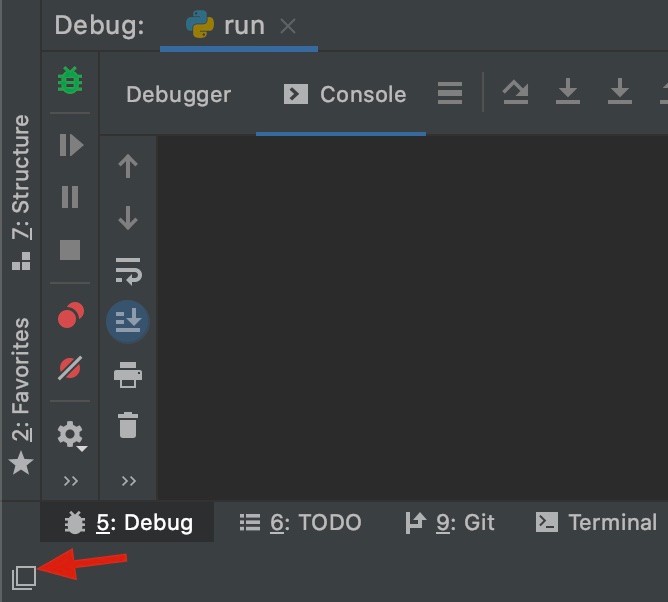Go up the stack trace with the up arrow

pyautogui.click(x=128, y=166)
